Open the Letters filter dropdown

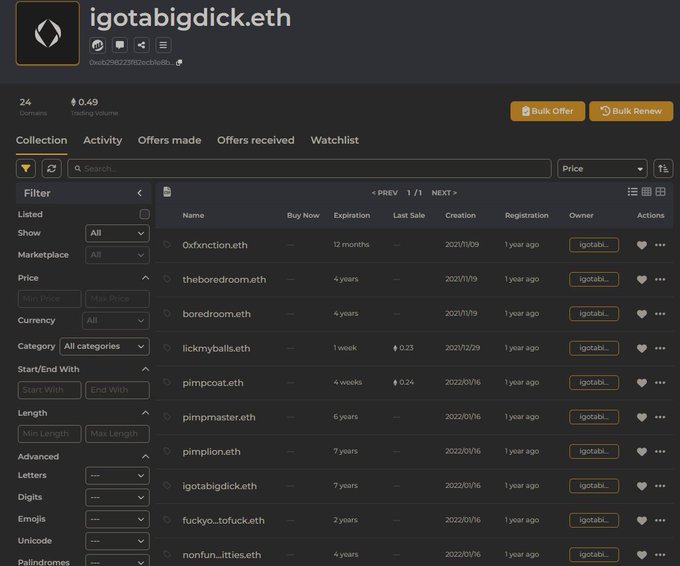tap(117, 476)
